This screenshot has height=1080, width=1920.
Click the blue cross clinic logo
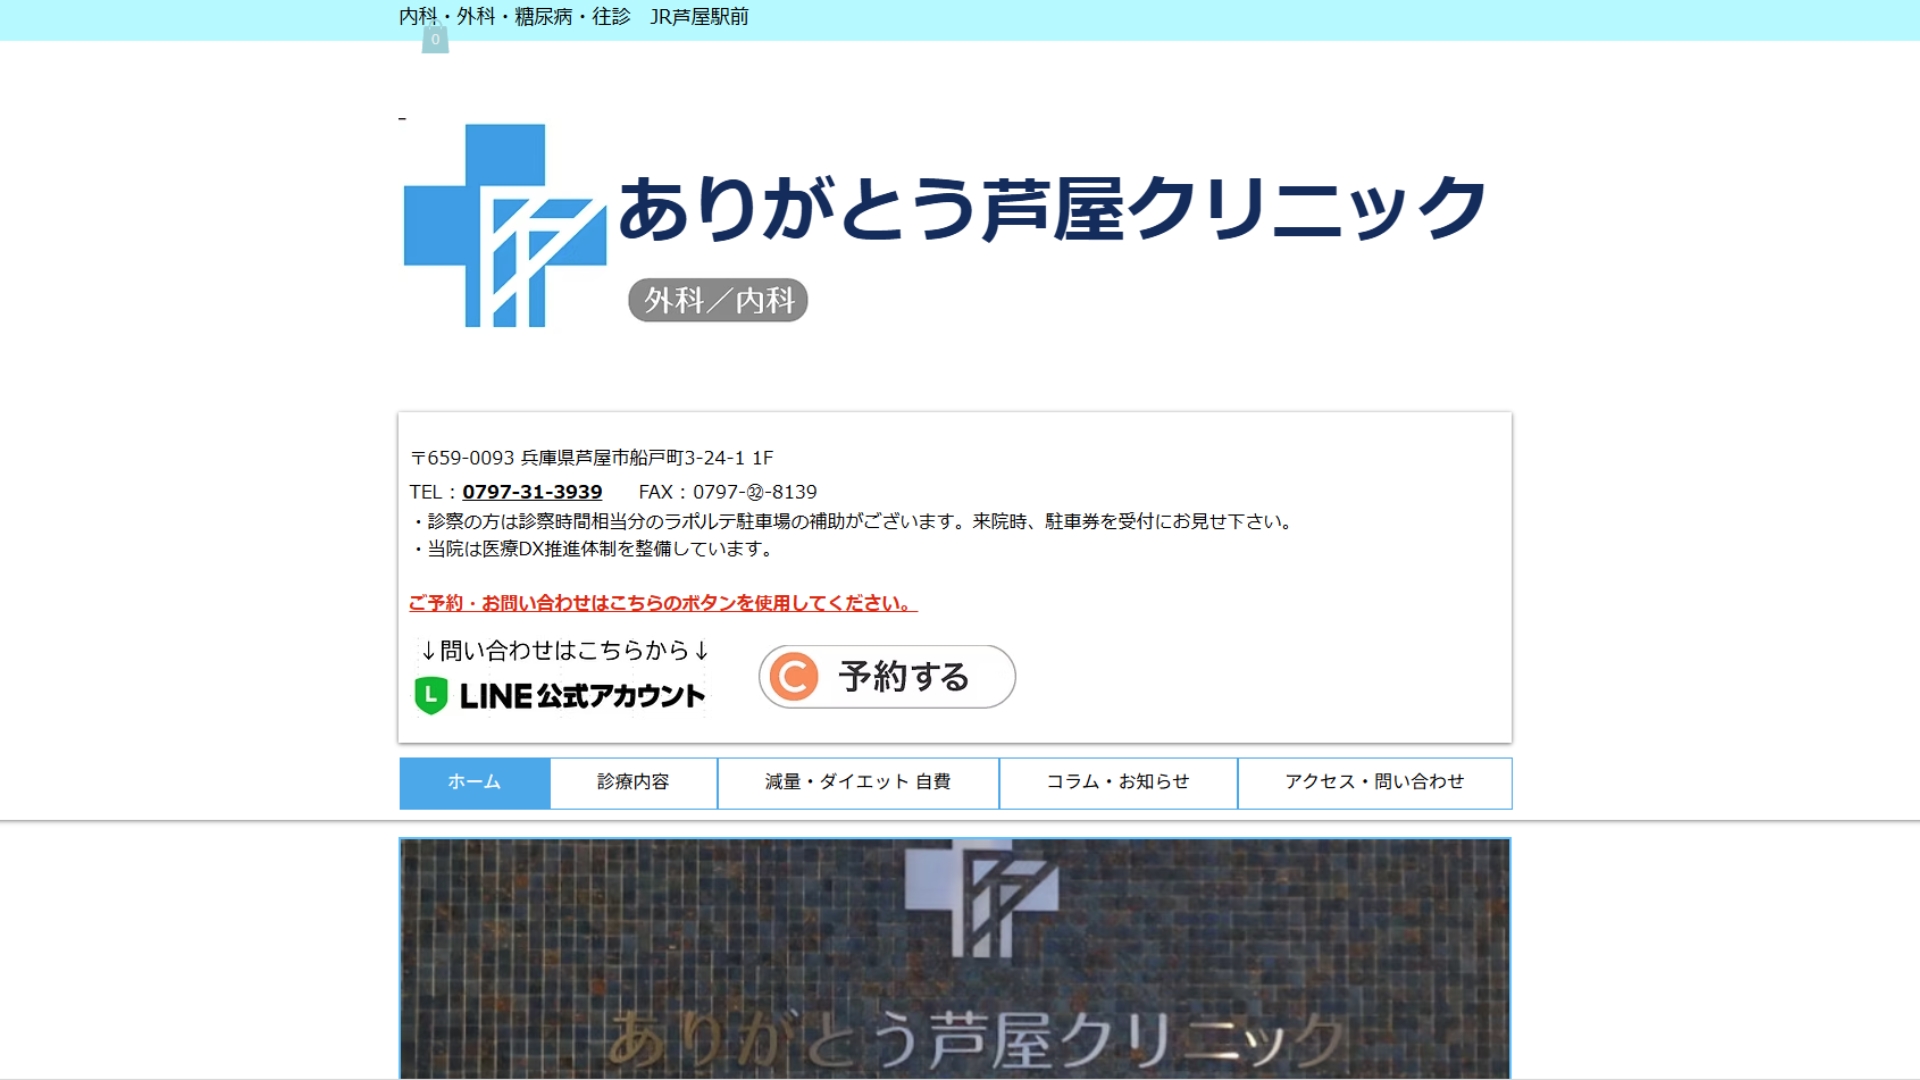coord(504,226)
